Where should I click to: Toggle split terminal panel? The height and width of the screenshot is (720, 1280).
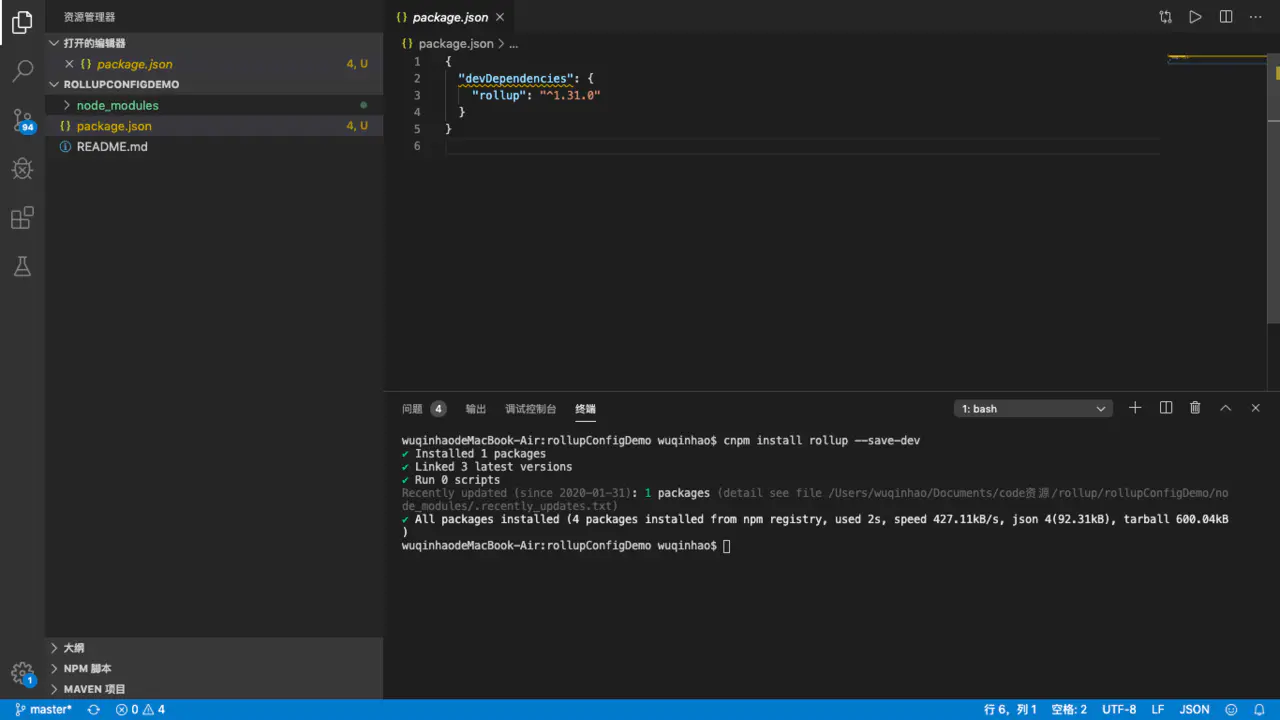[1165, 408]
